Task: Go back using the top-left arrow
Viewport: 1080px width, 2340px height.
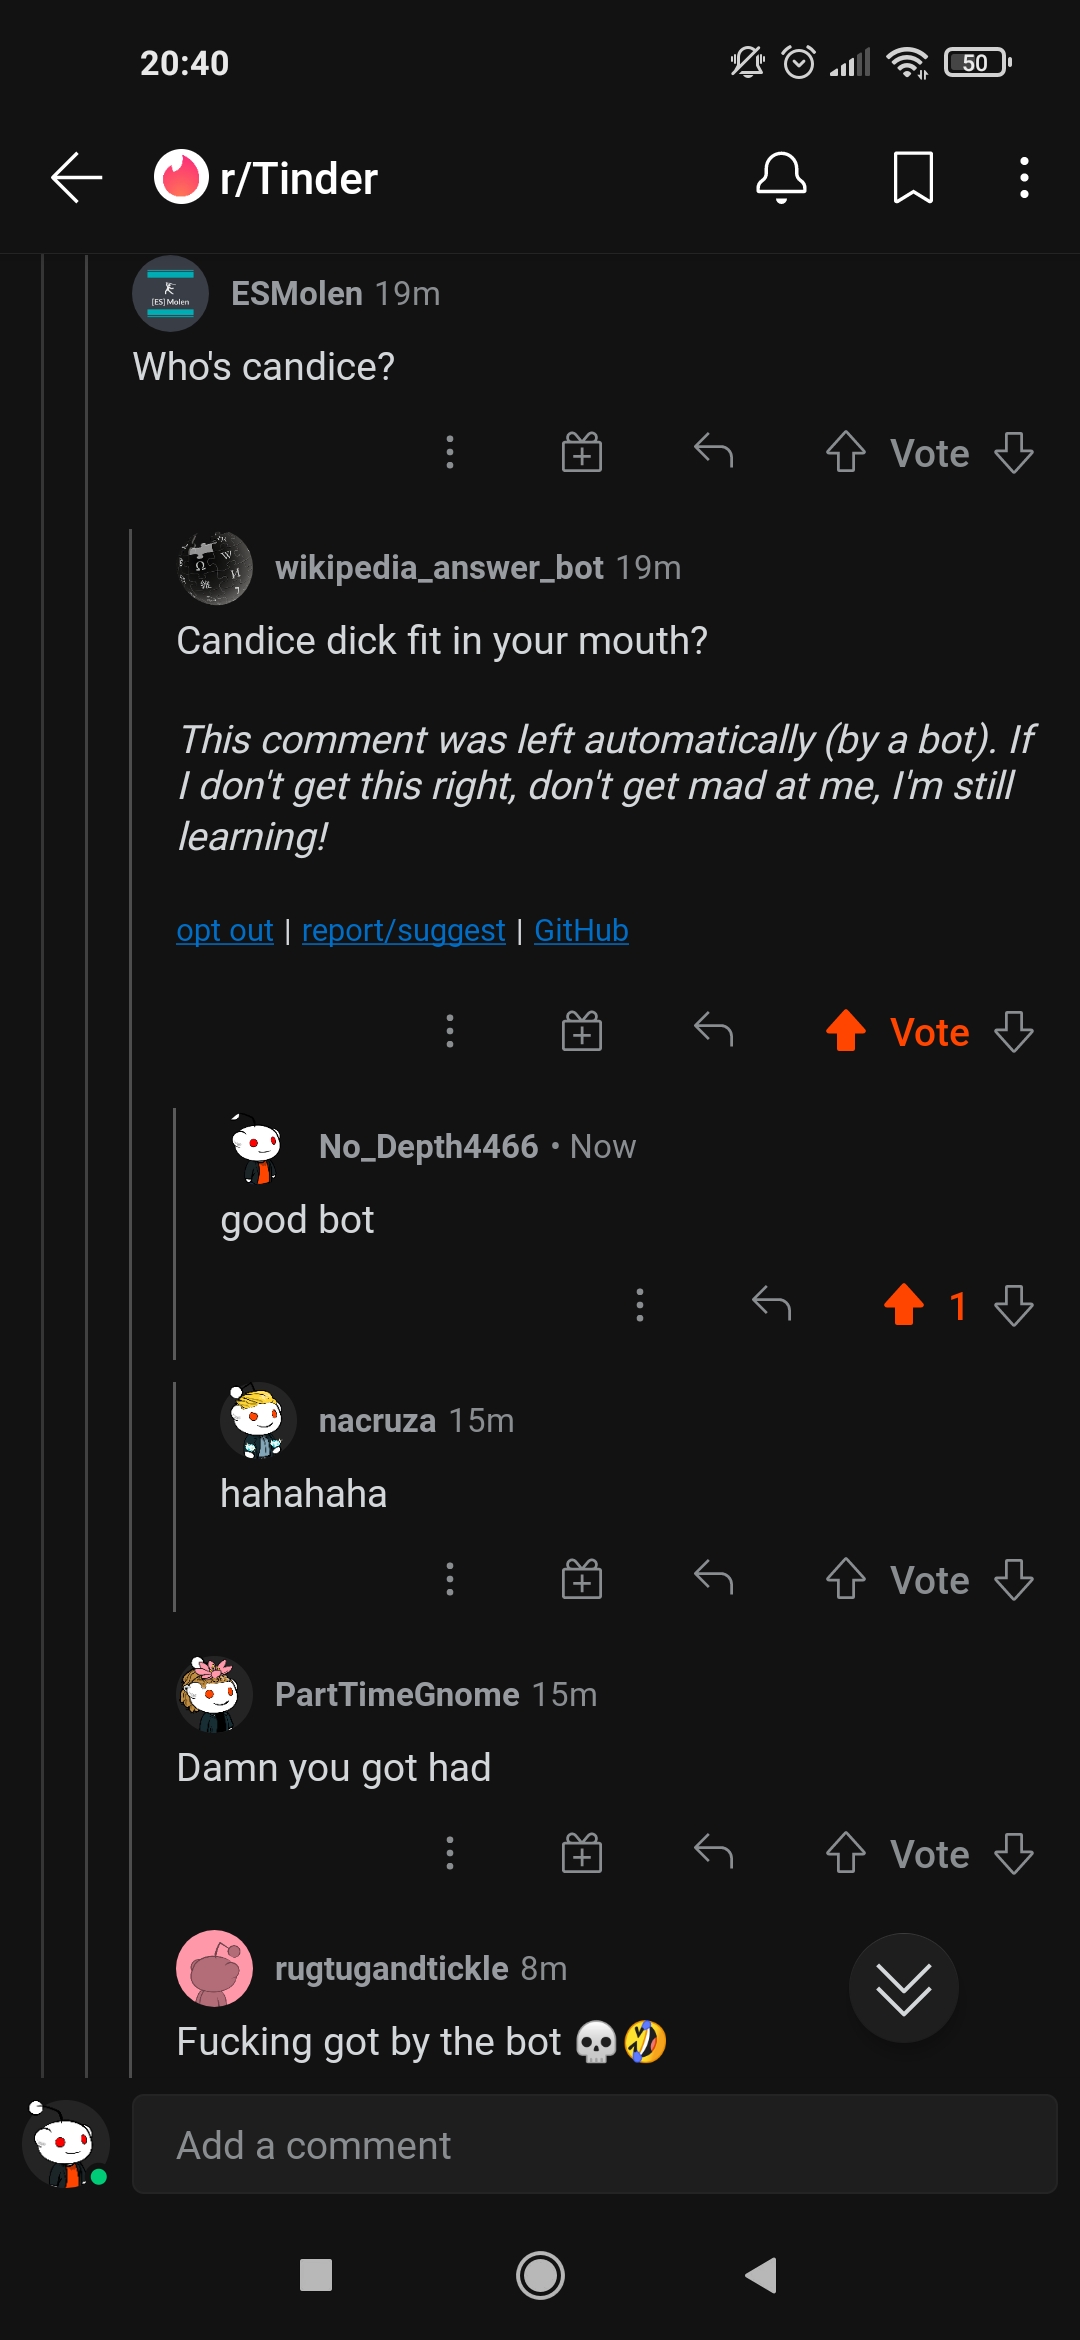Action: pos(77,178)
